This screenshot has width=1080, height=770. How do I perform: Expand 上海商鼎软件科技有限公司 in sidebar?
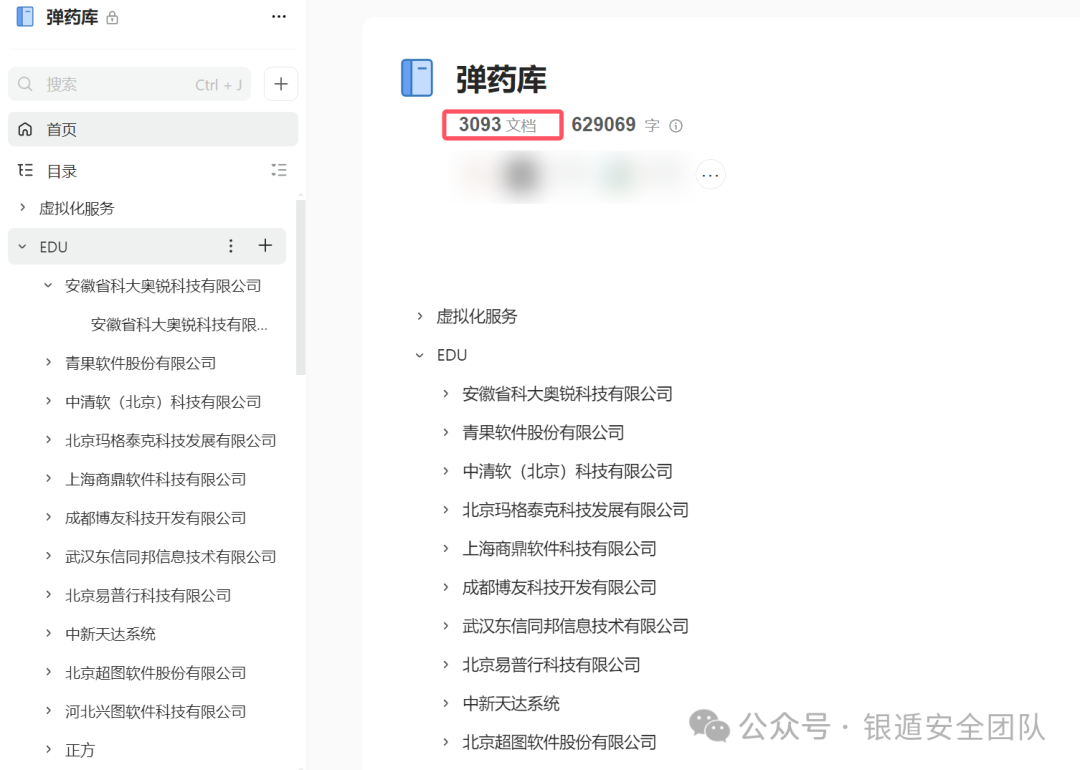point(48,478)
